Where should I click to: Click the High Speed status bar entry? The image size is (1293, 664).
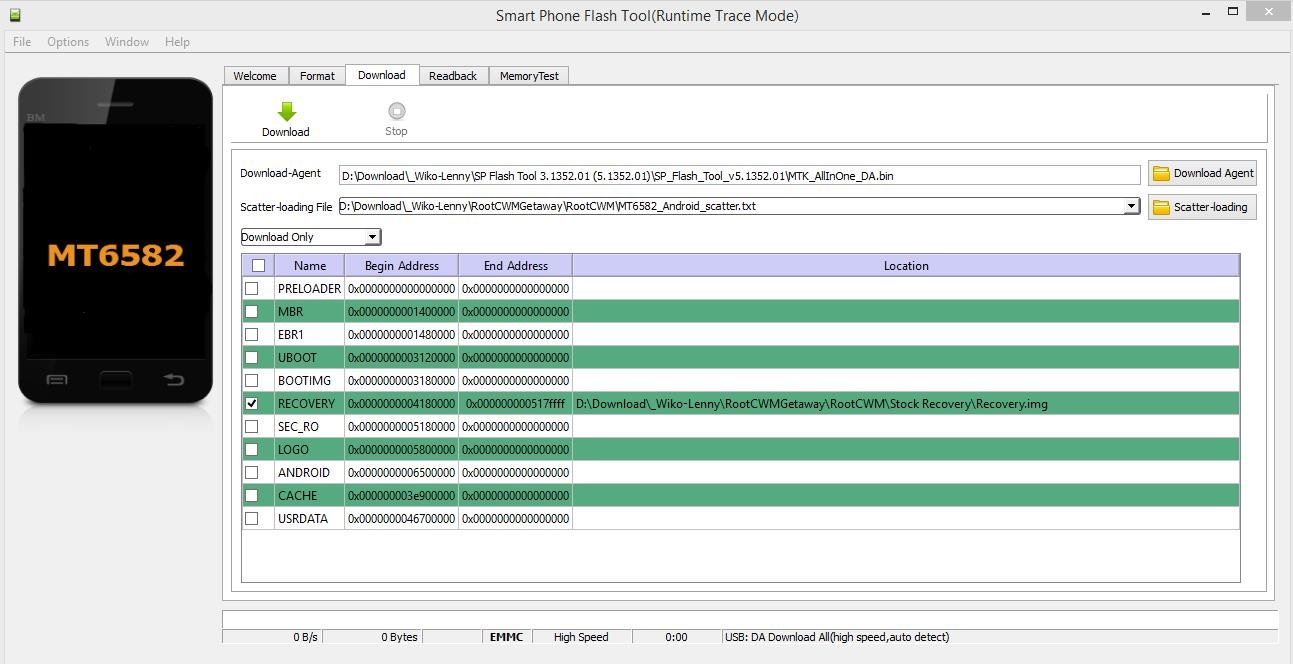click(x=581, y=637)
